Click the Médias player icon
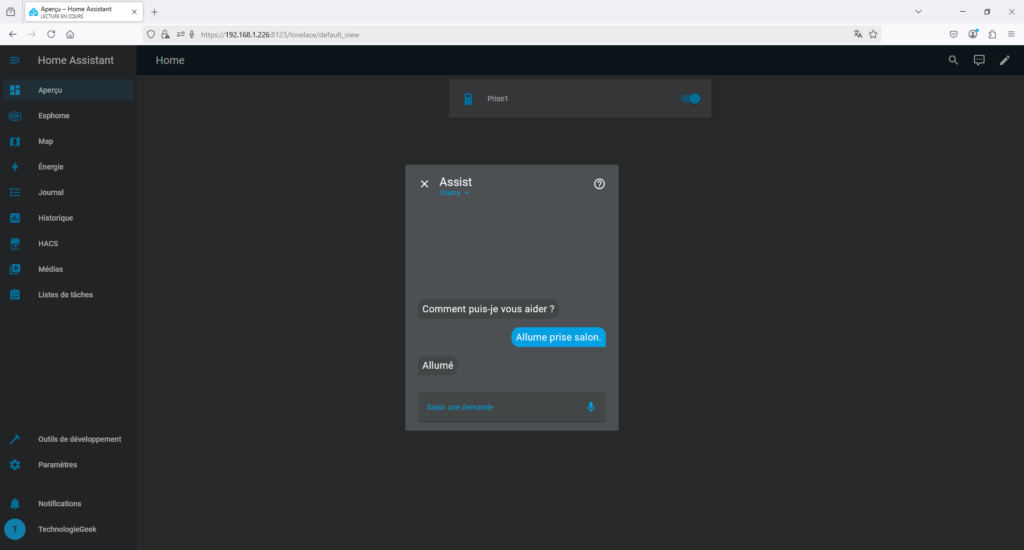This screenshot has height=550, width=1024. [14, 269]
